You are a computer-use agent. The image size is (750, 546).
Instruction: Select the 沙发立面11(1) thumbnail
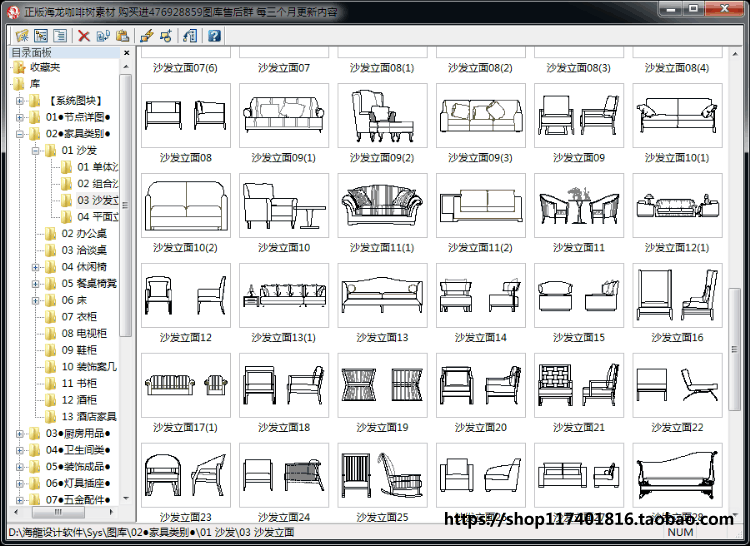pyautogui.click(x=382, y=206)
